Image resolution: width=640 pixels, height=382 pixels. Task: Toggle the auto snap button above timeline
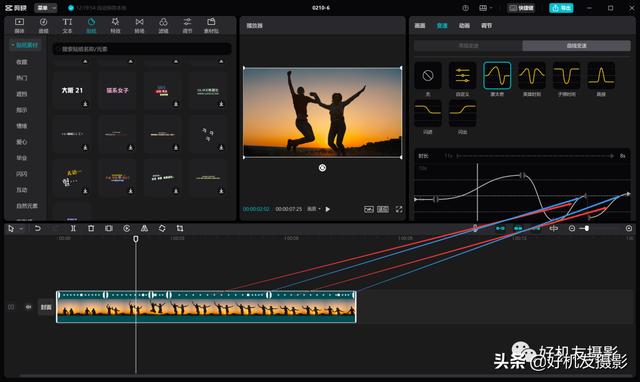click(x=518, y=229)
